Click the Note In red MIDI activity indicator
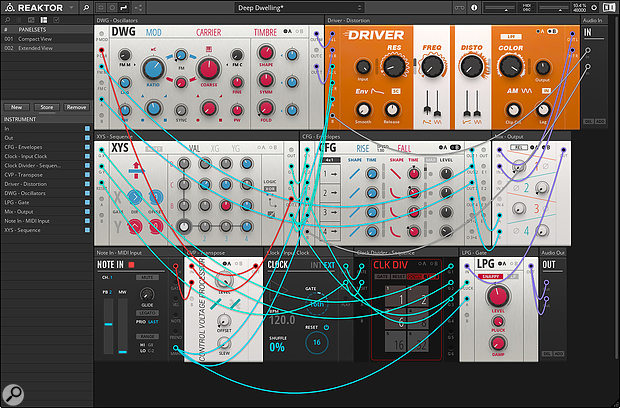The height and width of the screenshot is (408, 620). pos(132,265)
